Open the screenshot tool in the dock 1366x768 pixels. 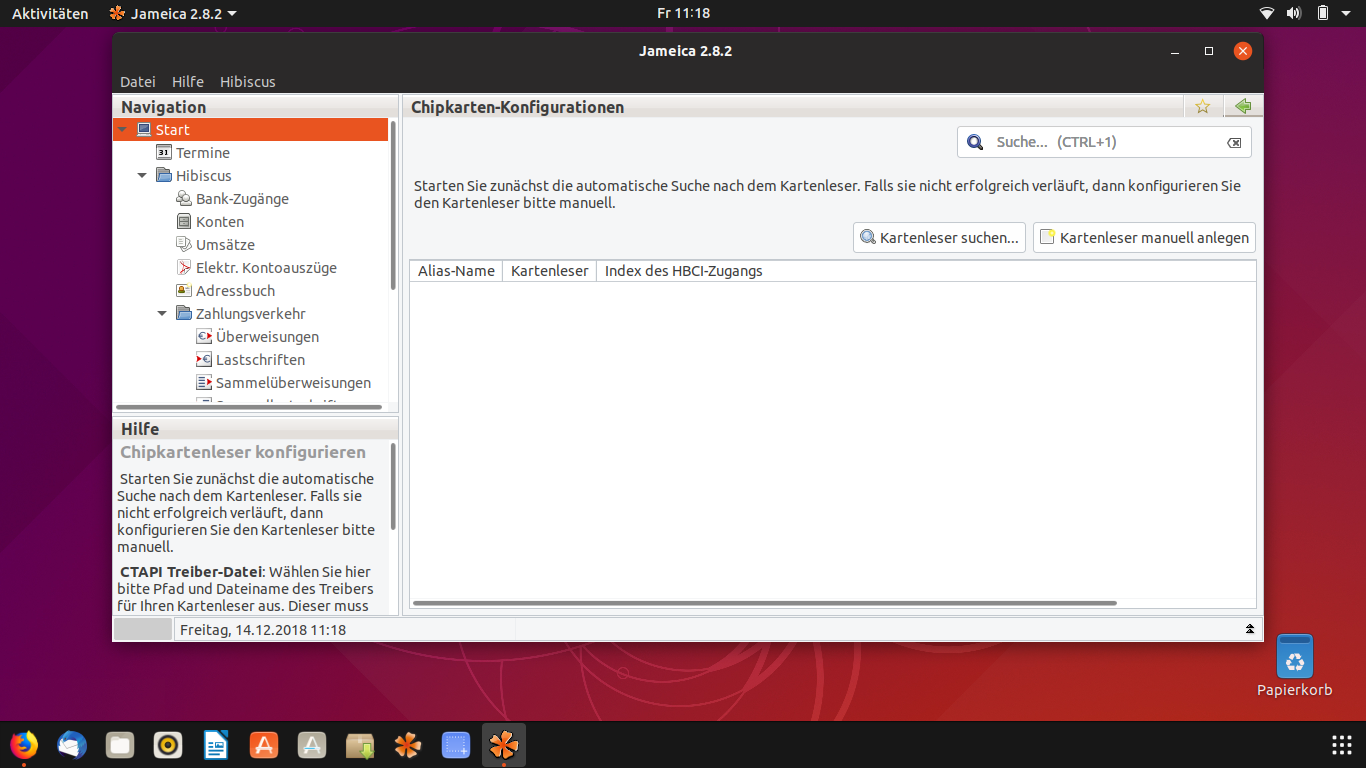[x=456, y=745]
